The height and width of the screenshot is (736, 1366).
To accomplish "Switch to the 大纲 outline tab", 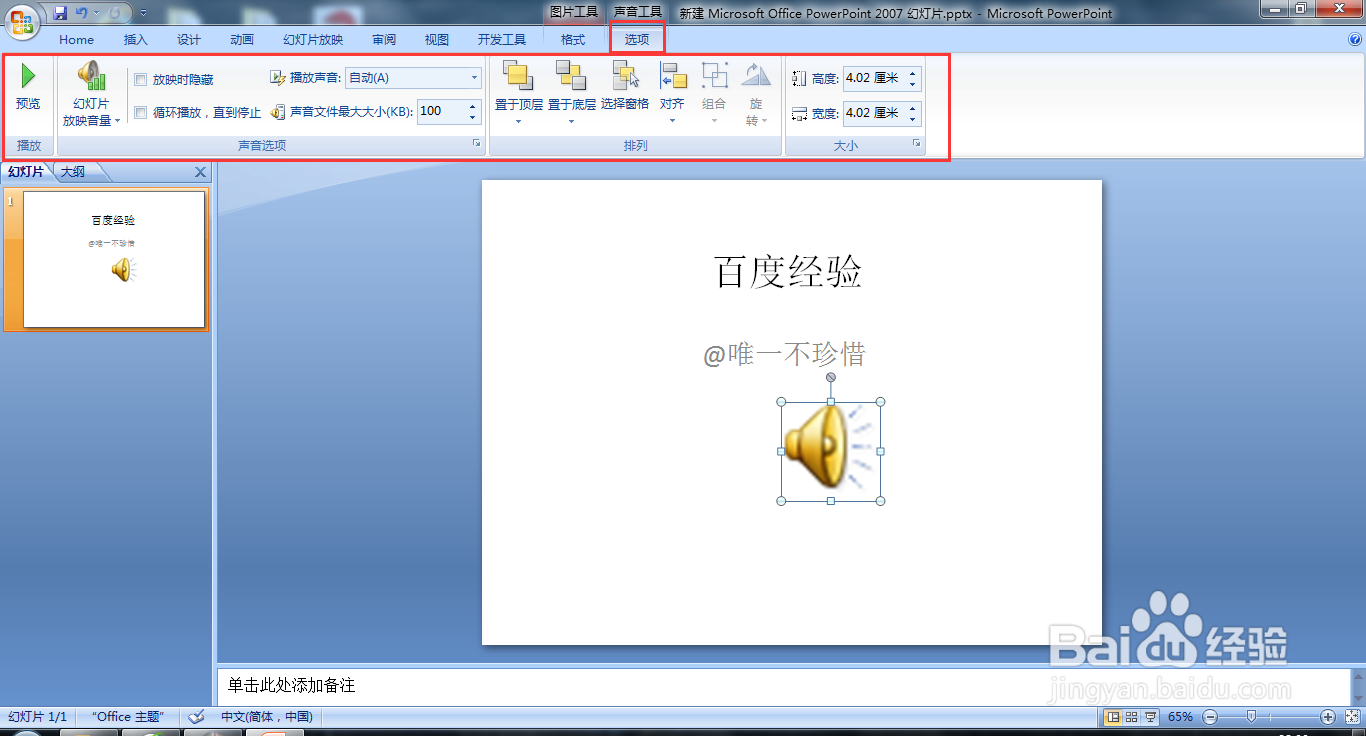I will coord(70,171).
